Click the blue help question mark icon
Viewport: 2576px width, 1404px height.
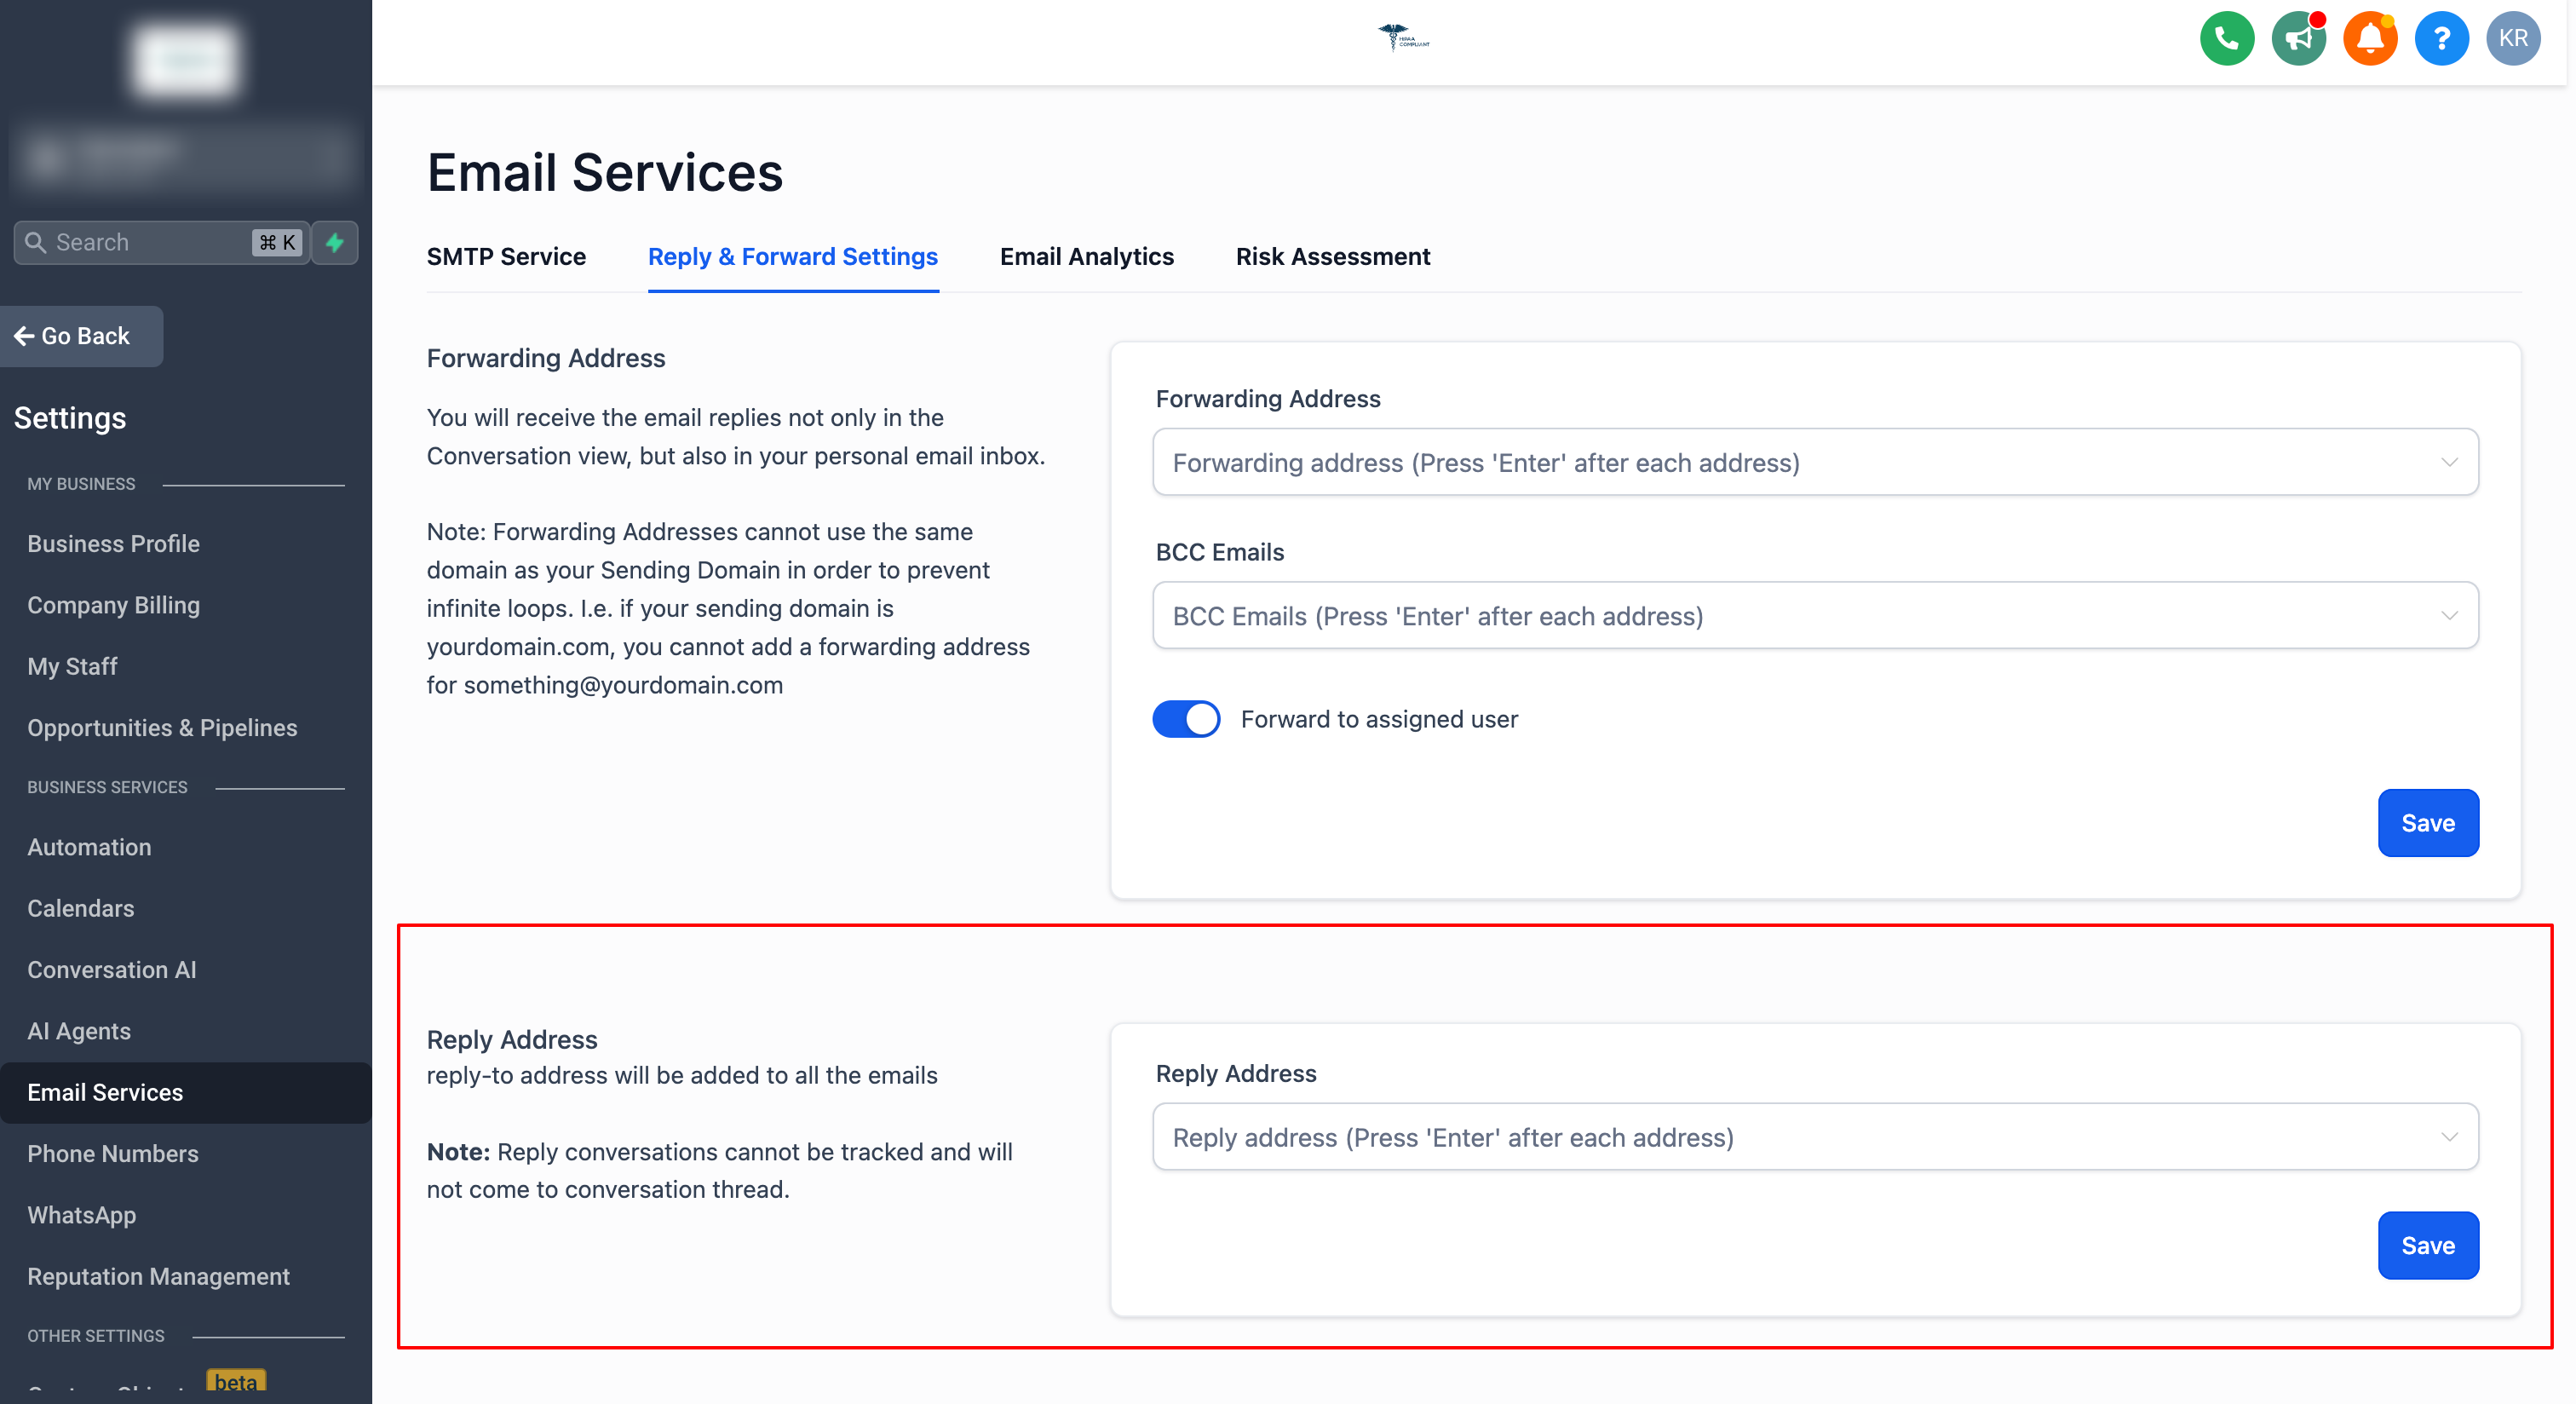(2441, 38)
